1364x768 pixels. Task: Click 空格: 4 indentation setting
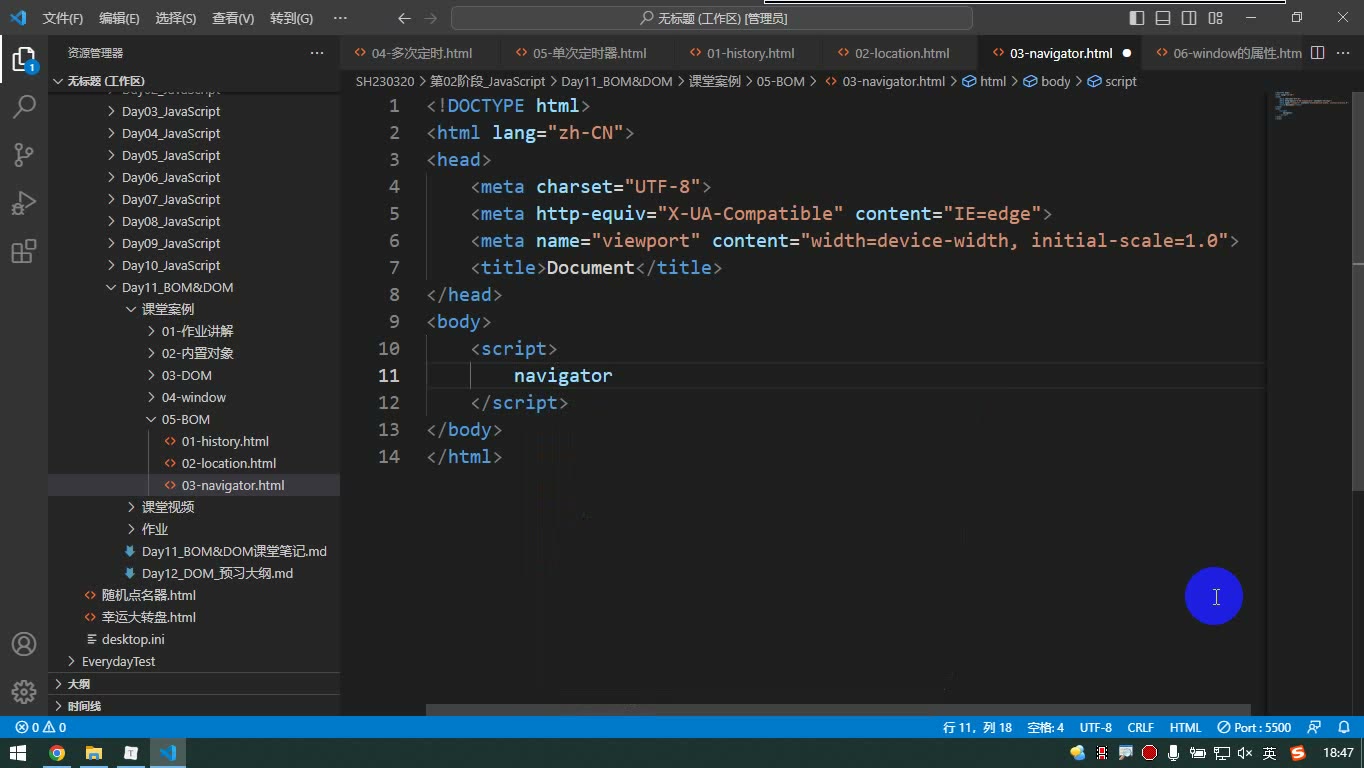coord(1046,727)
